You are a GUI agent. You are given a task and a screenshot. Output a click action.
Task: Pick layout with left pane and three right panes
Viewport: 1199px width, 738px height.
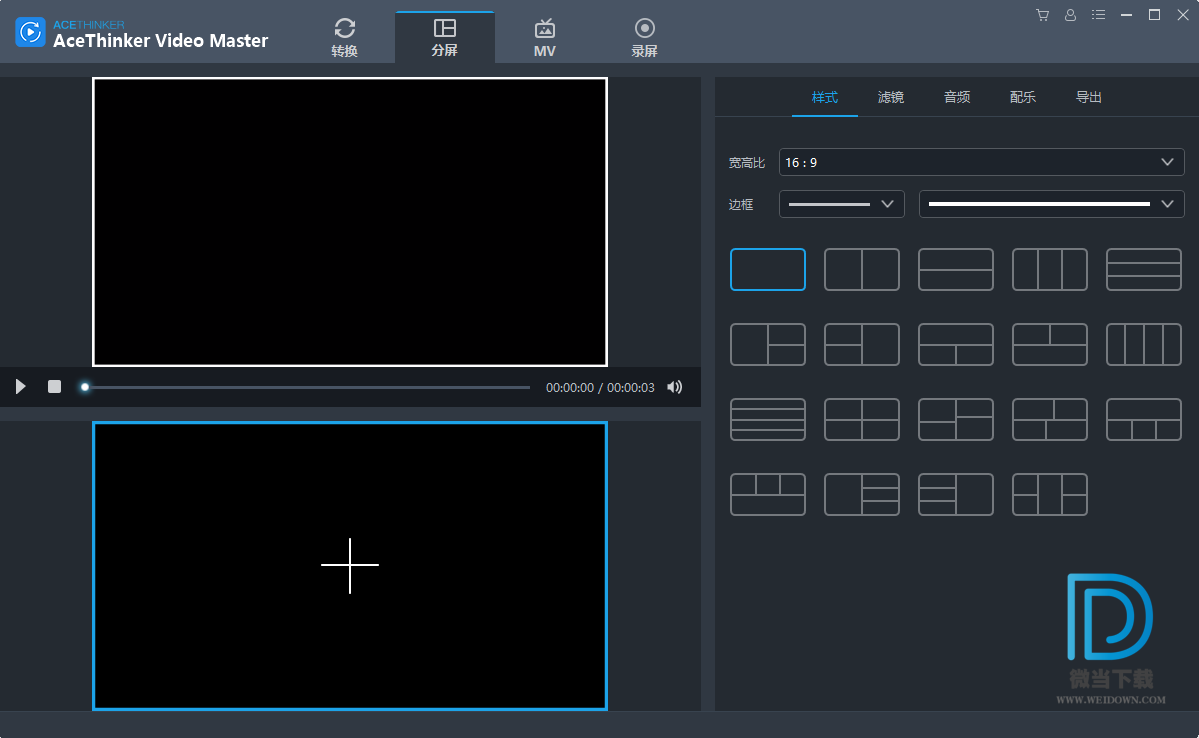862,494
